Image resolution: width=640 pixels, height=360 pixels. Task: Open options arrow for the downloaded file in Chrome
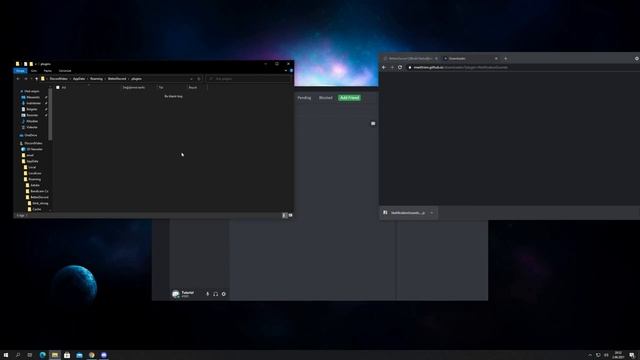pos(431,213)
